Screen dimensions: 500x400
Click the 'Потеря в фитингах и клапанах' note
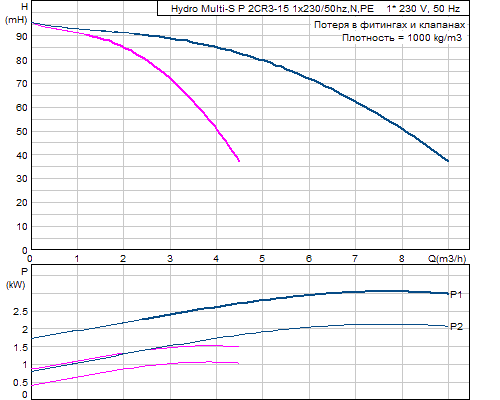389,25
